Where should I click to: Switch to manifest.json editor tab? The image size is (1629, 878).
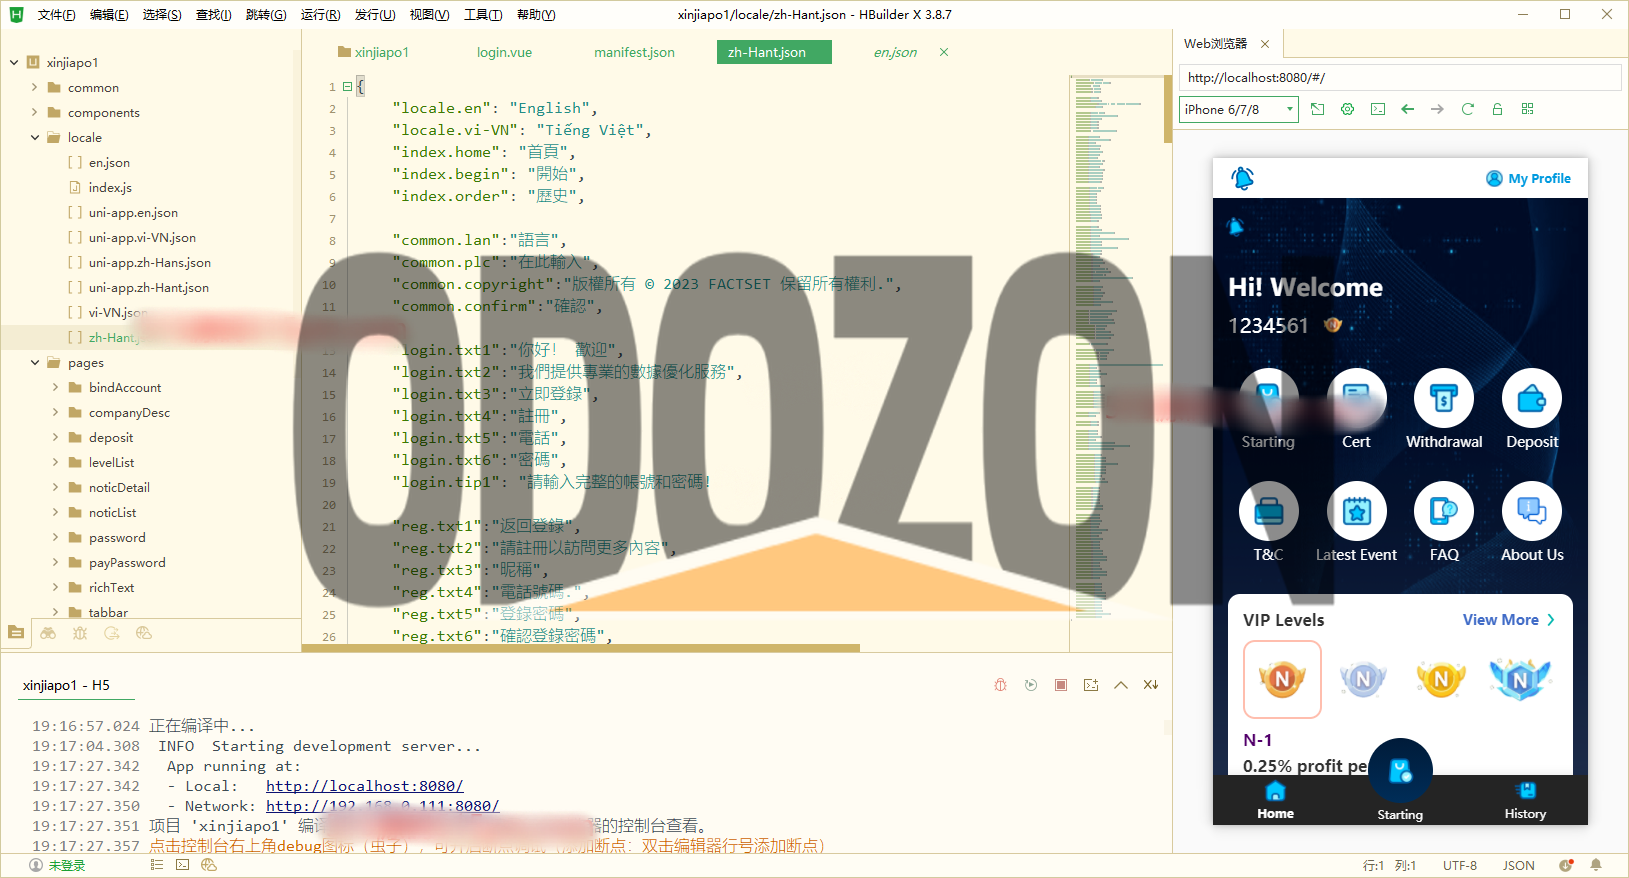[634, 52]
